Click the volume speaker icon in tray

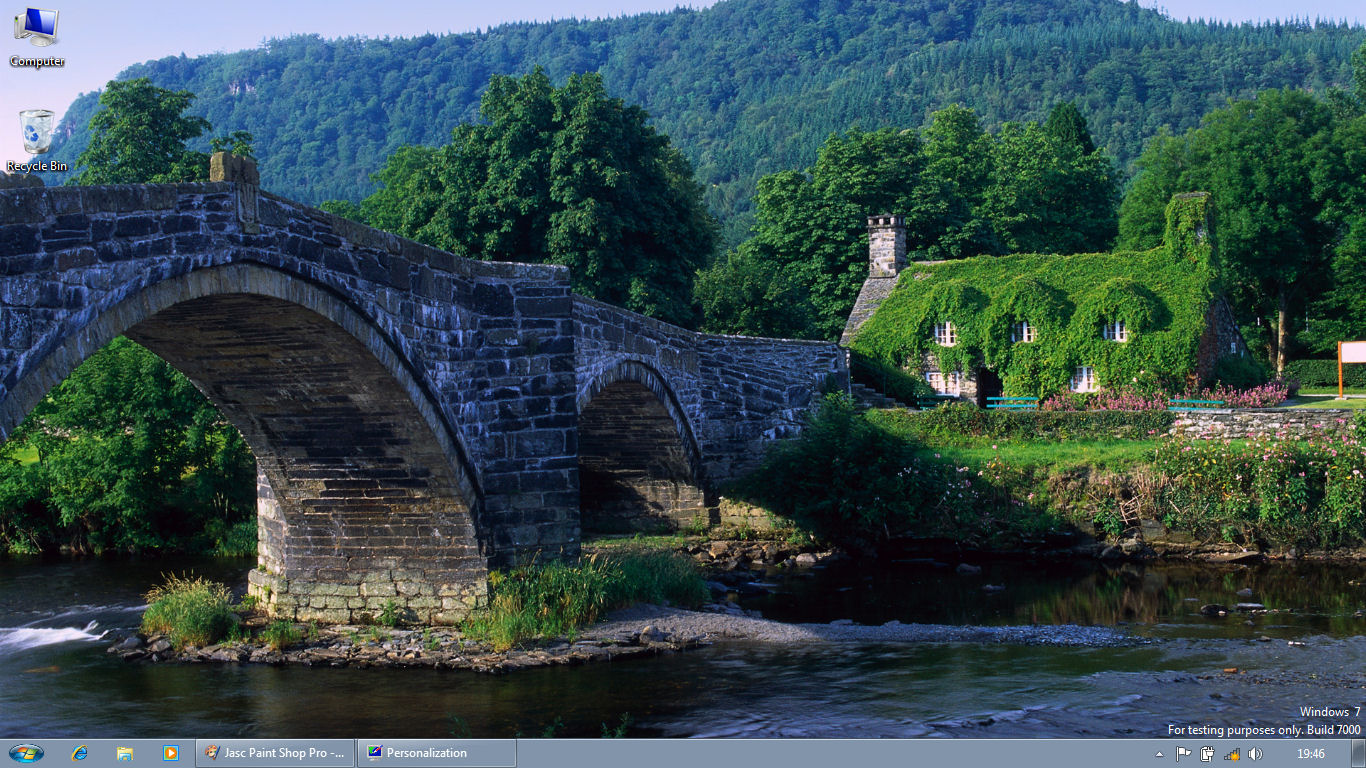pos(1255,754)
